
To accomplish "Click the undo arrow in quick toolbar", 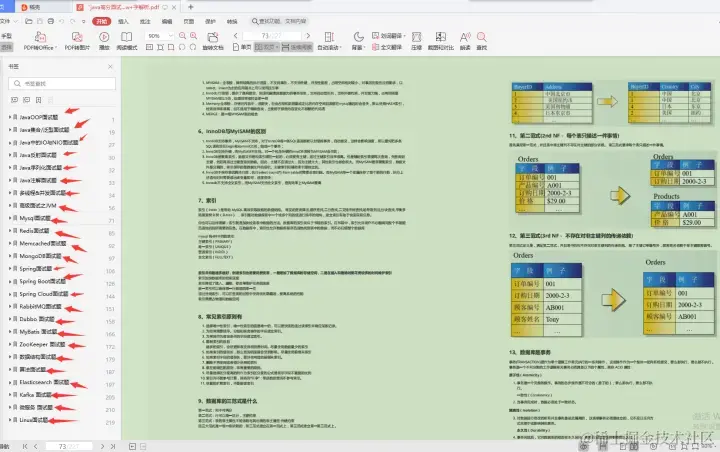I will (x=62, y=21).
